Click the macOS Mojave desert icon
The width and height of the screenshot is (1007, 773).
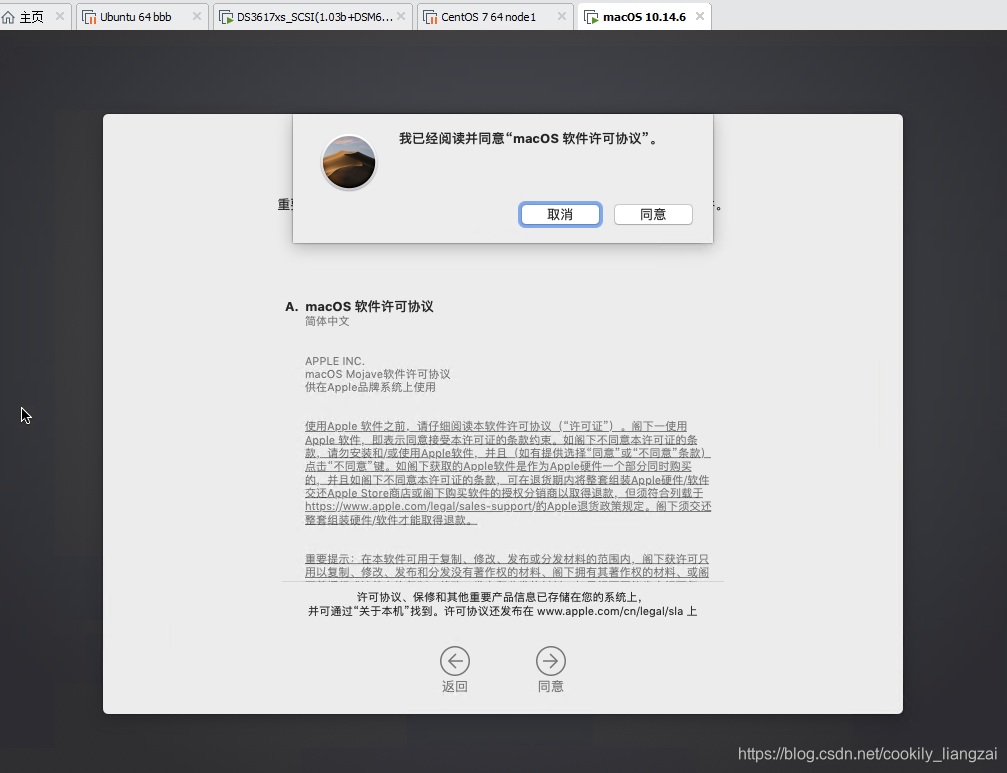point(349,162)
